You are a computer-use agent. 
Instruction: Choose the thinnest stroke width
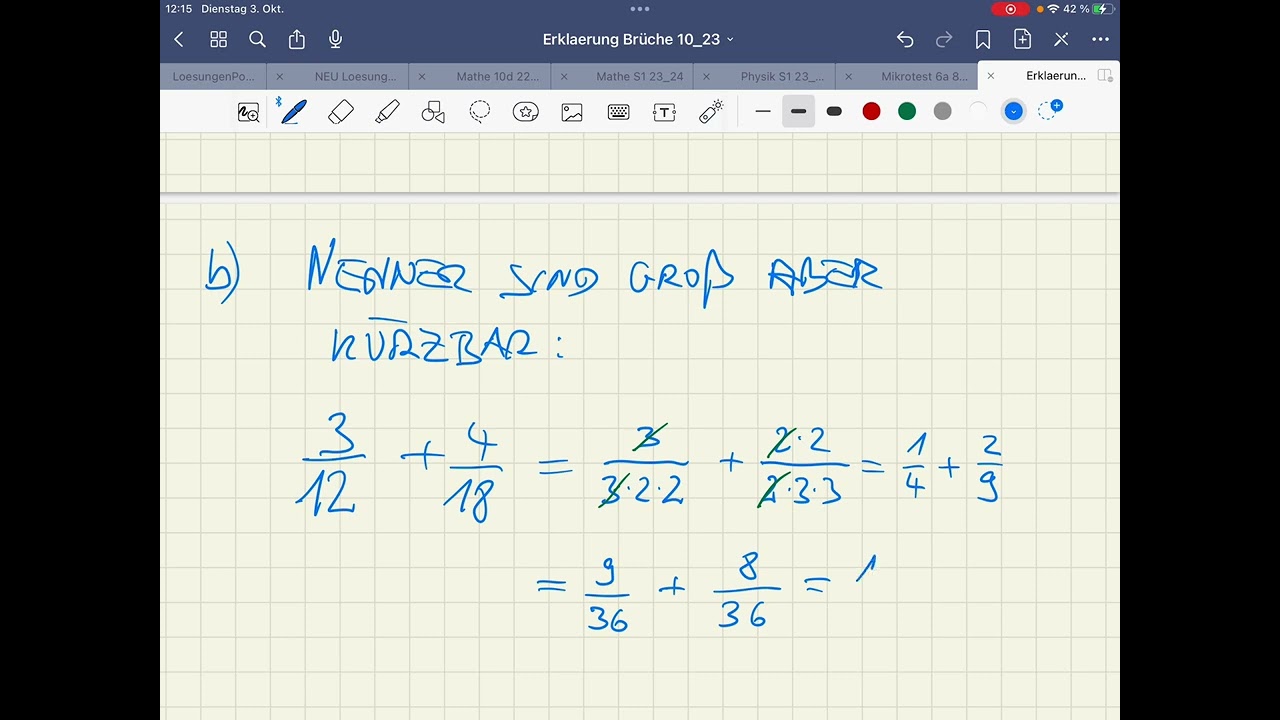tap(763, 112)
